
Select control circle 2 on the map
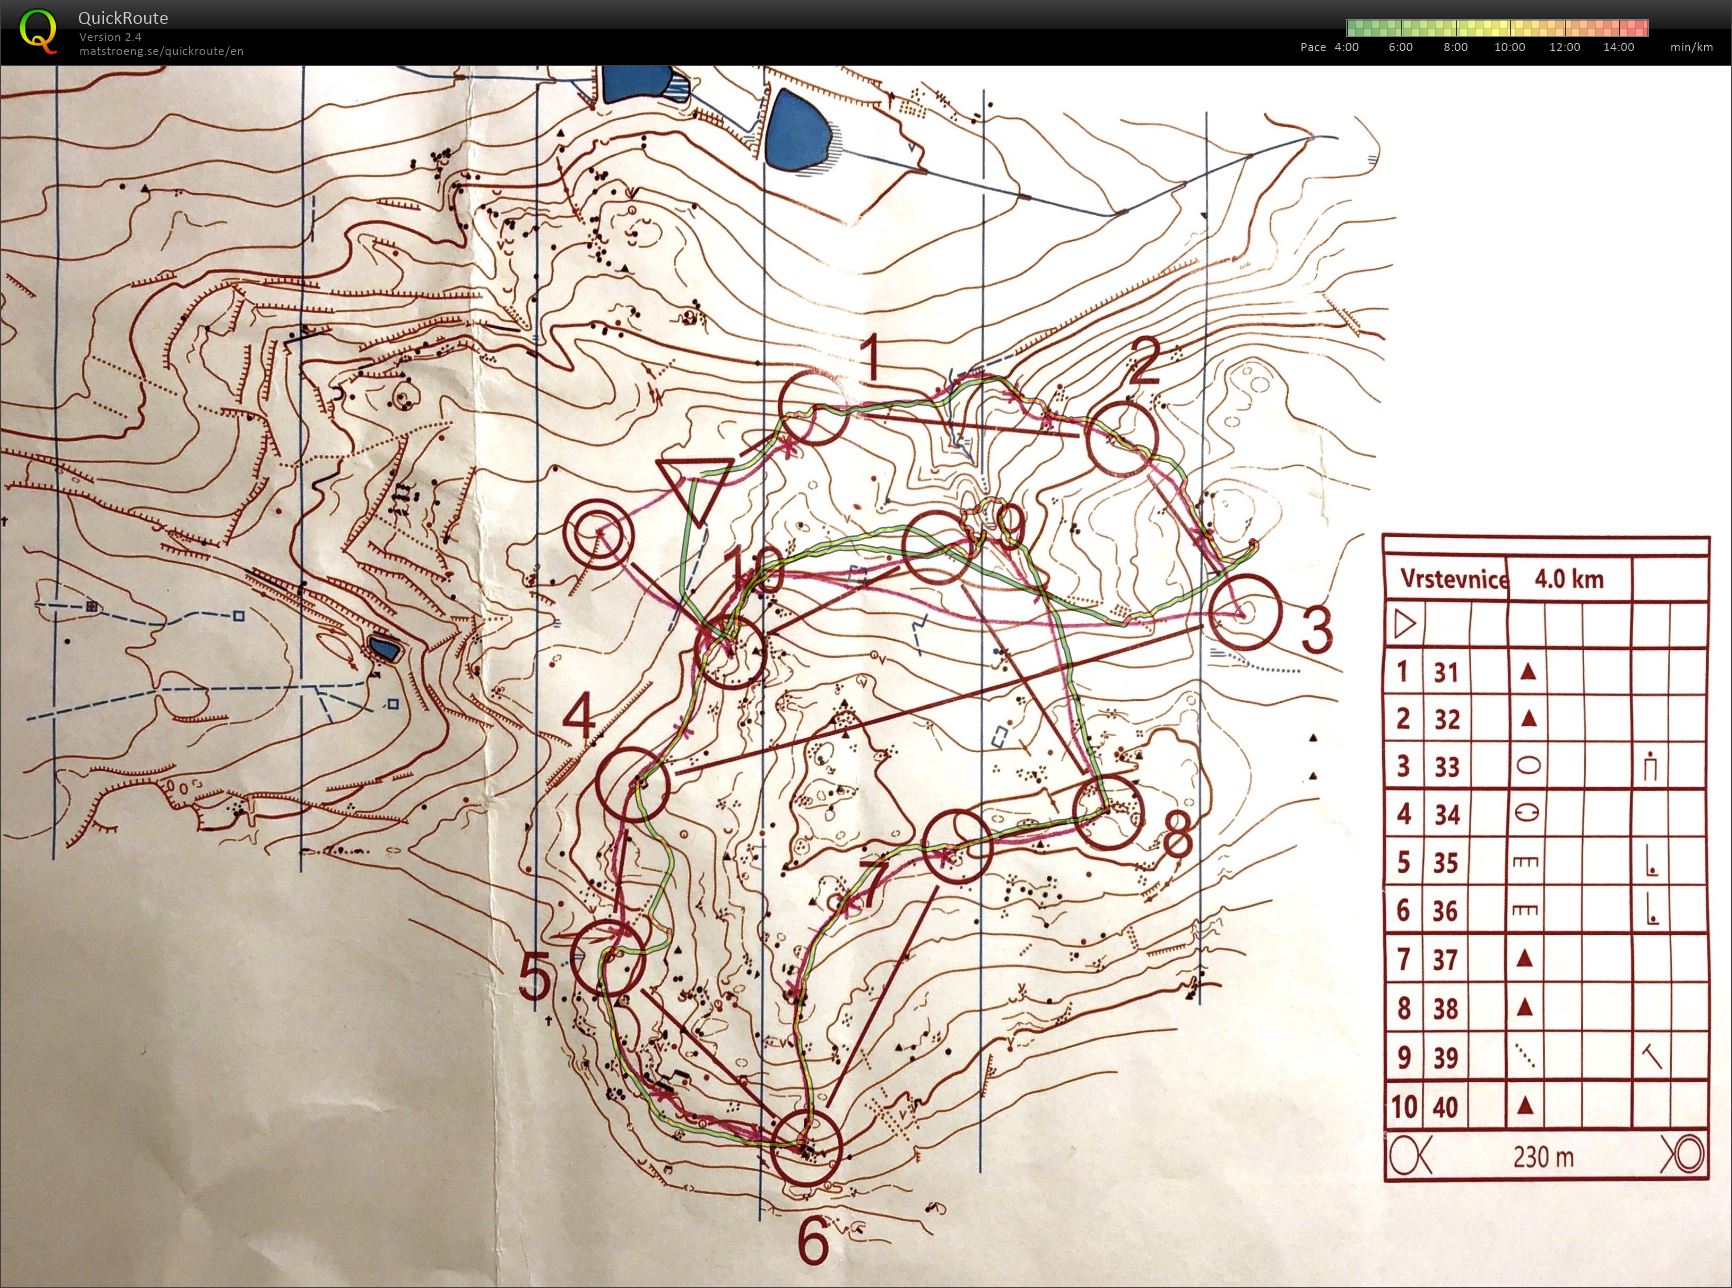[1121, 439]
